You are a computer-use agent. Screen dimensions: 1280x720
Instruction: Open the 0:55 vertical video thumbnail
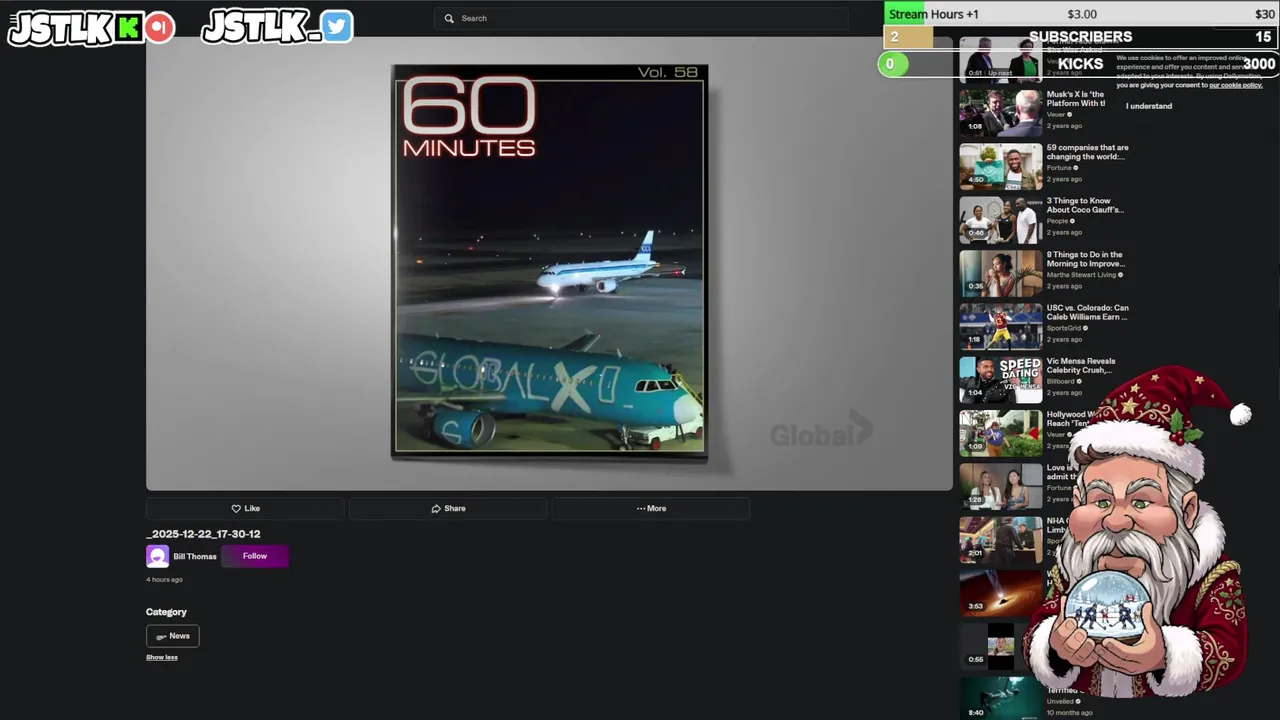[x=1001, y=646]
